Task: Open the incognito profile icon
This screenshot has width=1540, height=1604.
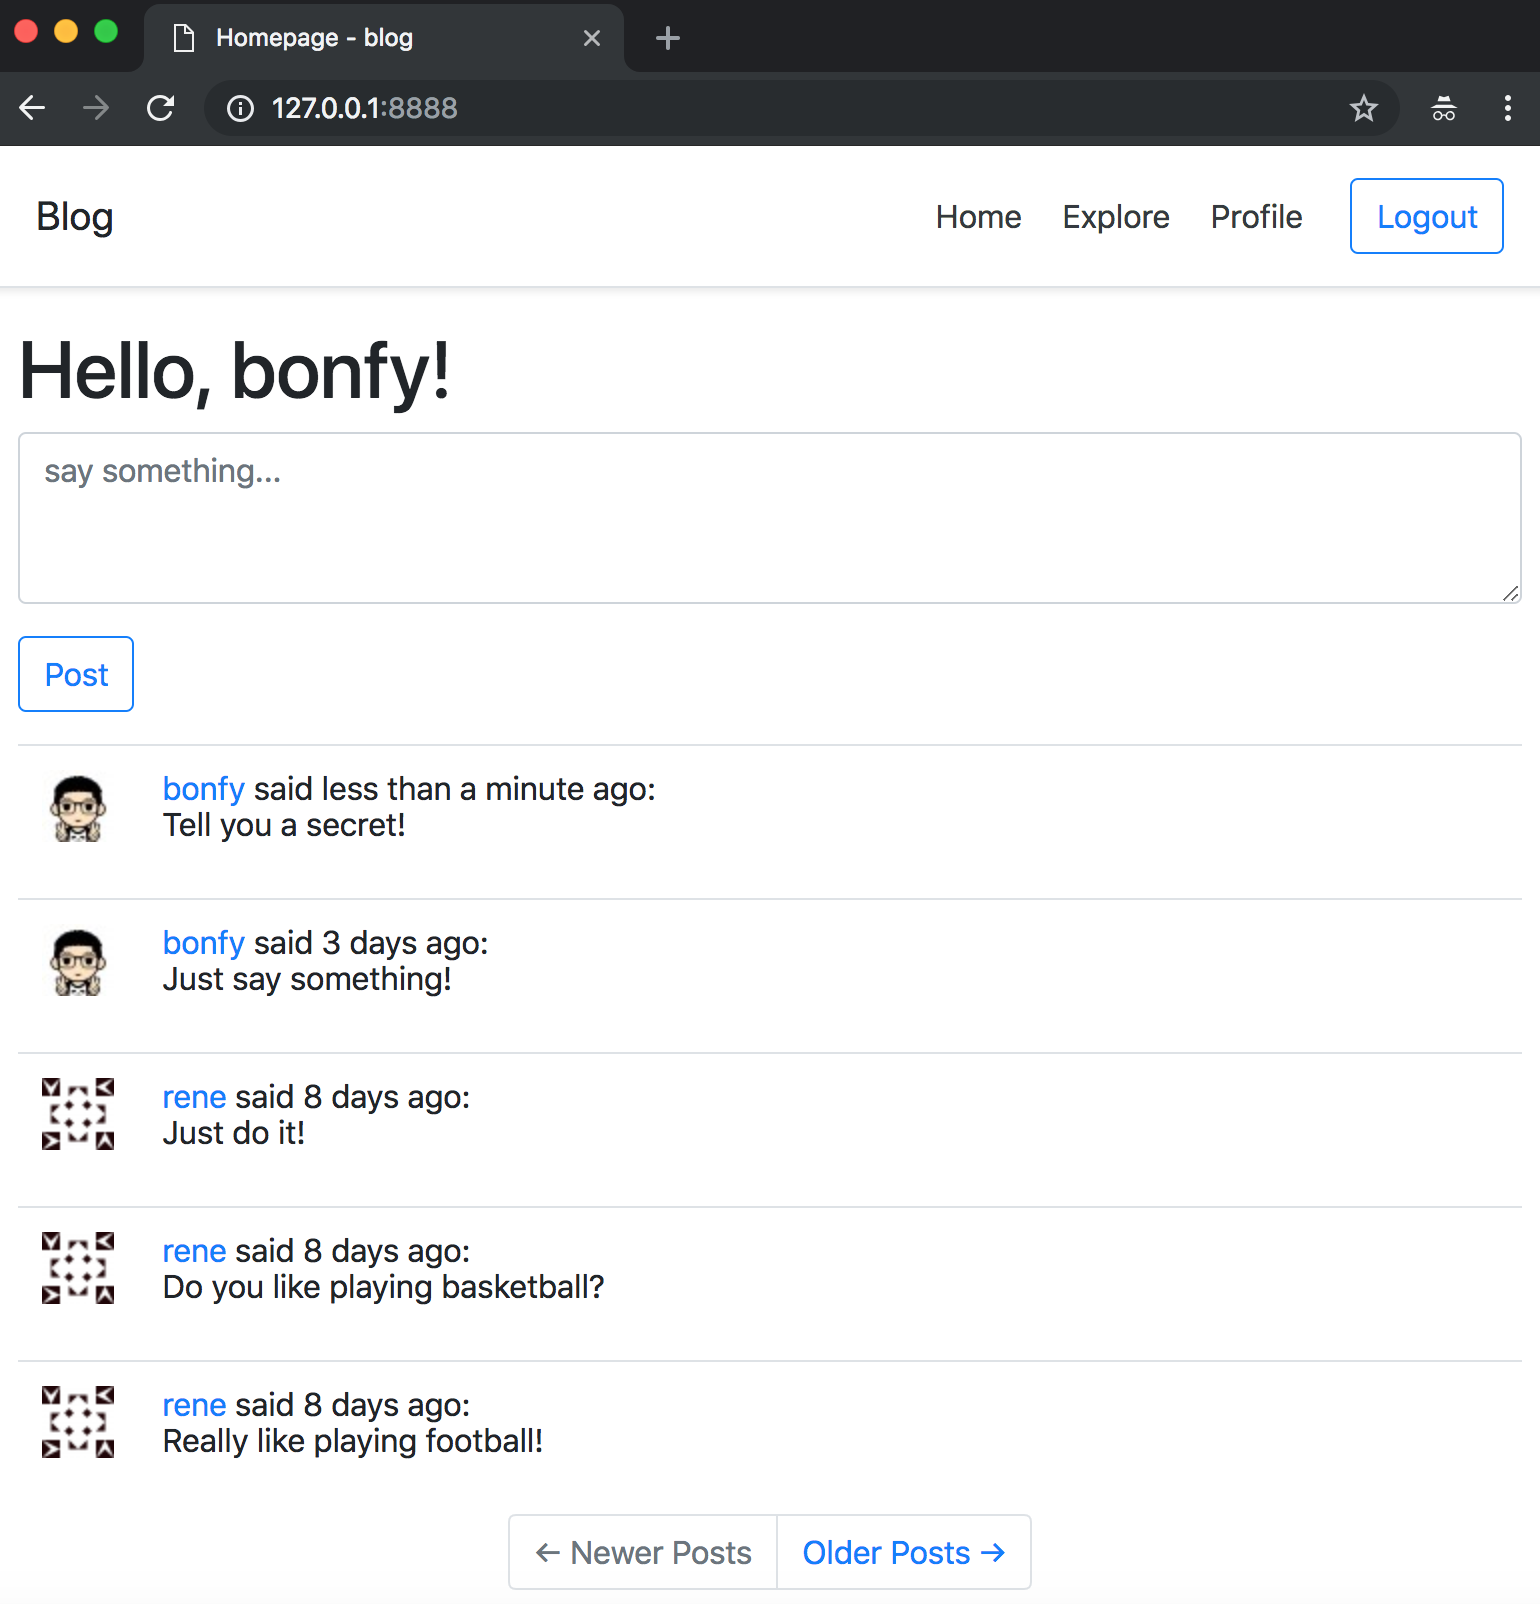Action: (1443, 108)
